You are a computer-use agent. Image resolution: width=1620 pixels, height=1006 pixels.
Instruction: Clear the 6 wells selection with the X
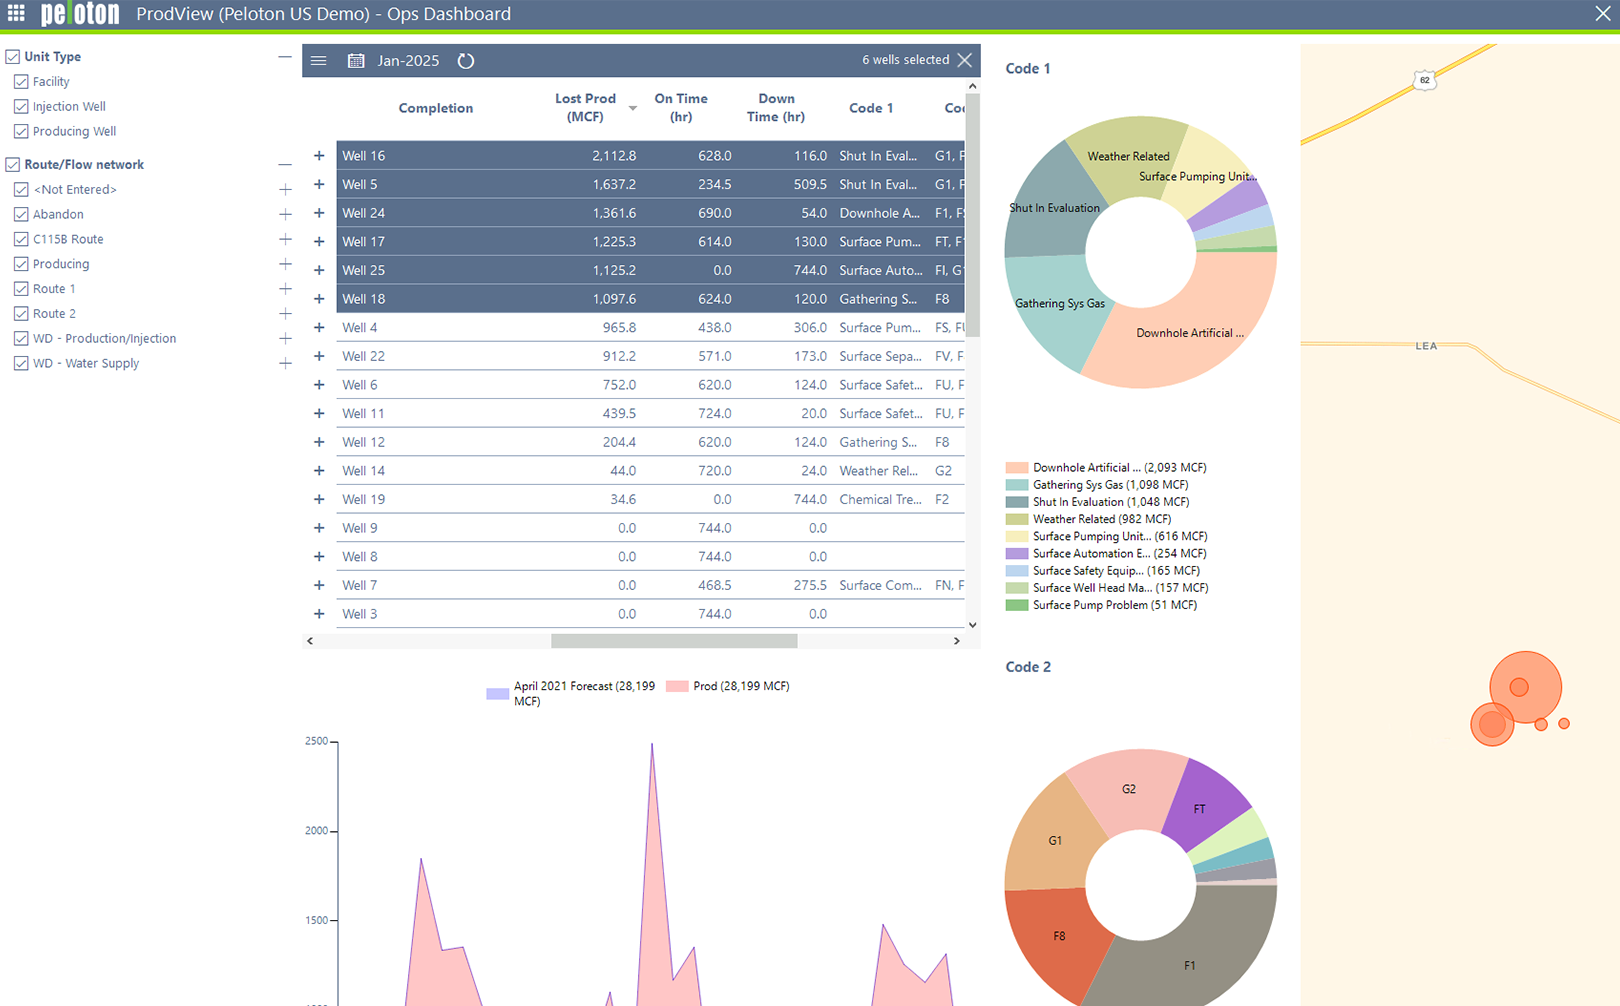click(964, 59)
